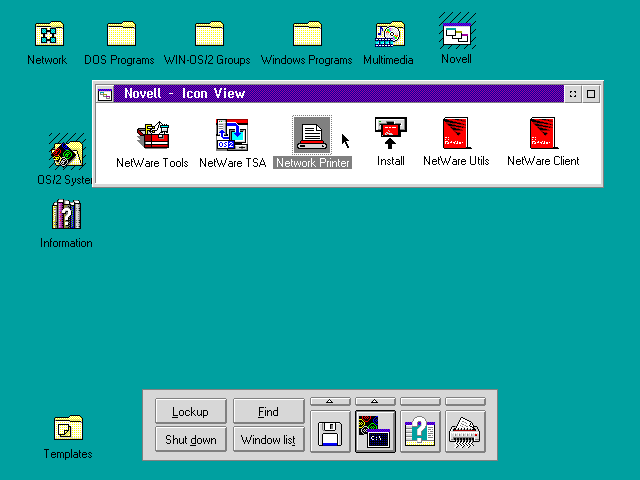This screenshot has width=640, height=480.
Task: Open the Network folder icon on desktop
Action: pos(49,34)
